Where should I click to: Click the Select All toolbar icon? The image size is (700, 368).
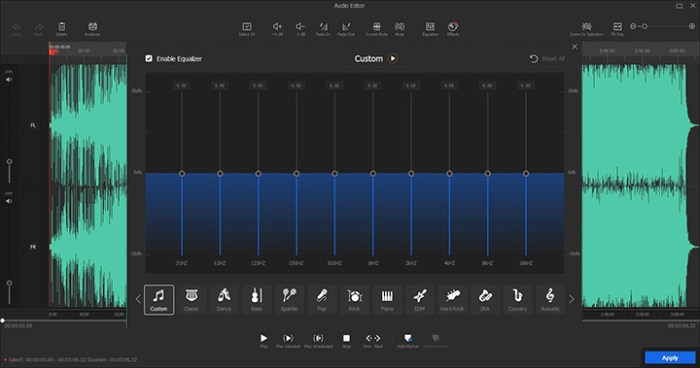pos(247,27)
